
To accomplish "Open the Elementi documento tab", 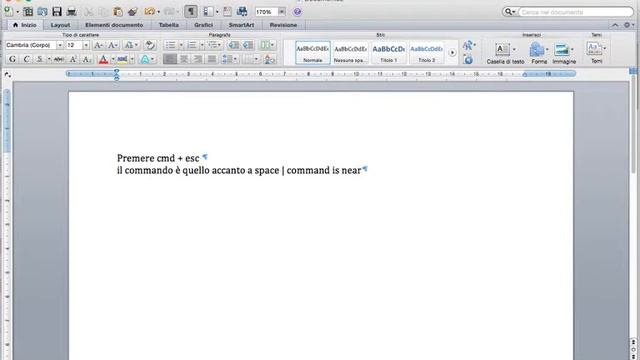I will [114, 25].
